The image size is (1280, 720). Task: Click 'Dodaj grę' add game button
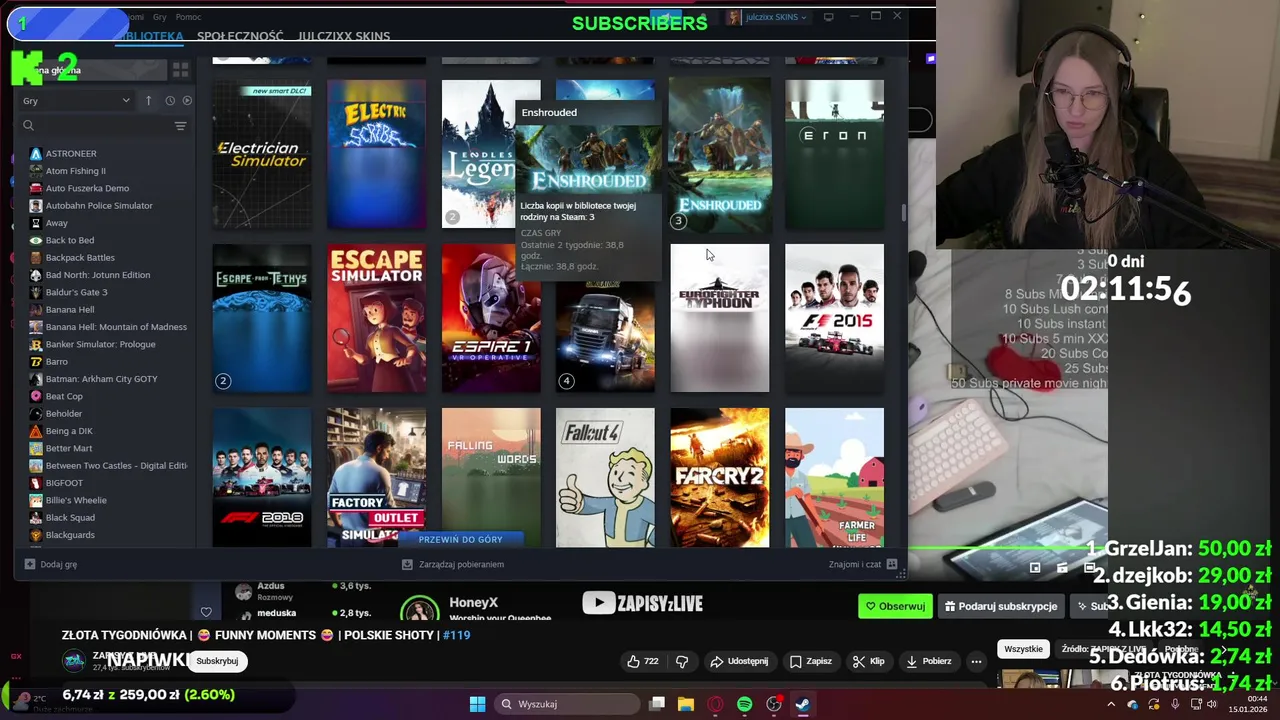click(50, 564)
